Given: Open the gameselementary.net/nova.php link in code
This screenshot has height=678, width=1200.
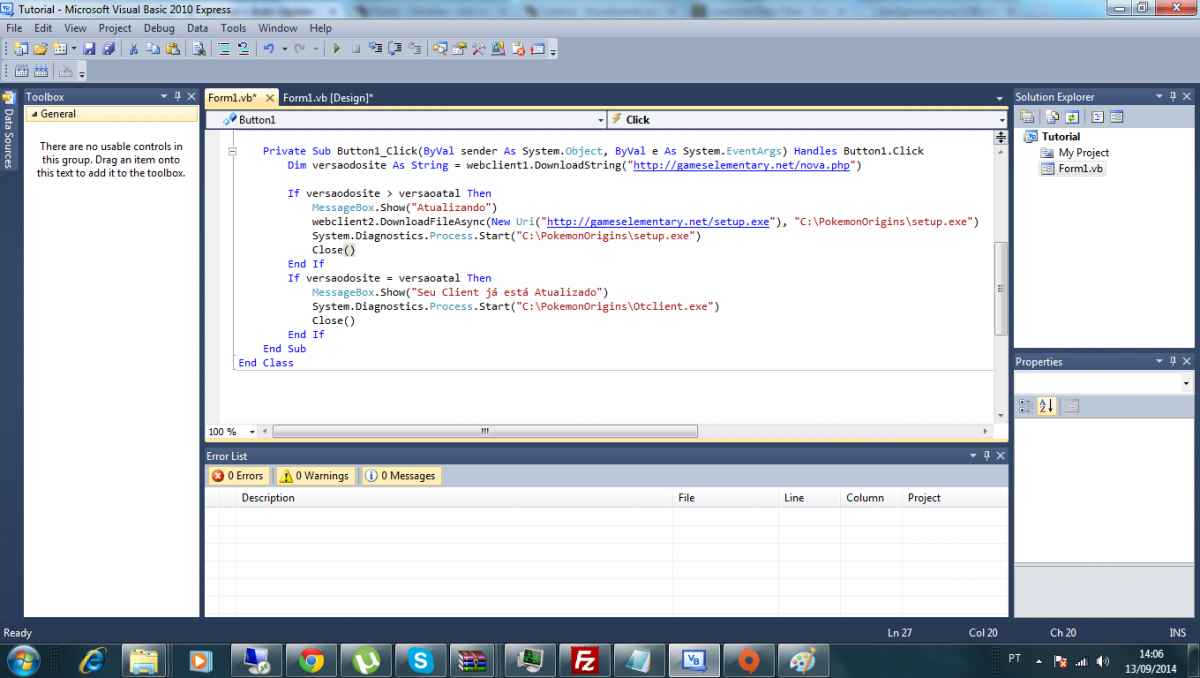Looking at the screenshot, I should [x=741, y=165].
